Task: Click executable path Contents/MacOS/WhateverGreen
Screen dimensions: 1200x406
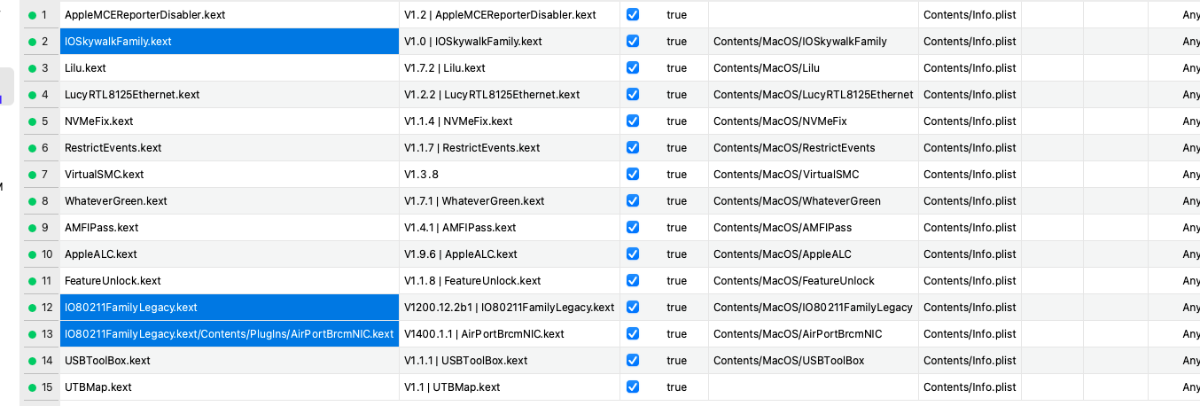Action: pos(813,200)
